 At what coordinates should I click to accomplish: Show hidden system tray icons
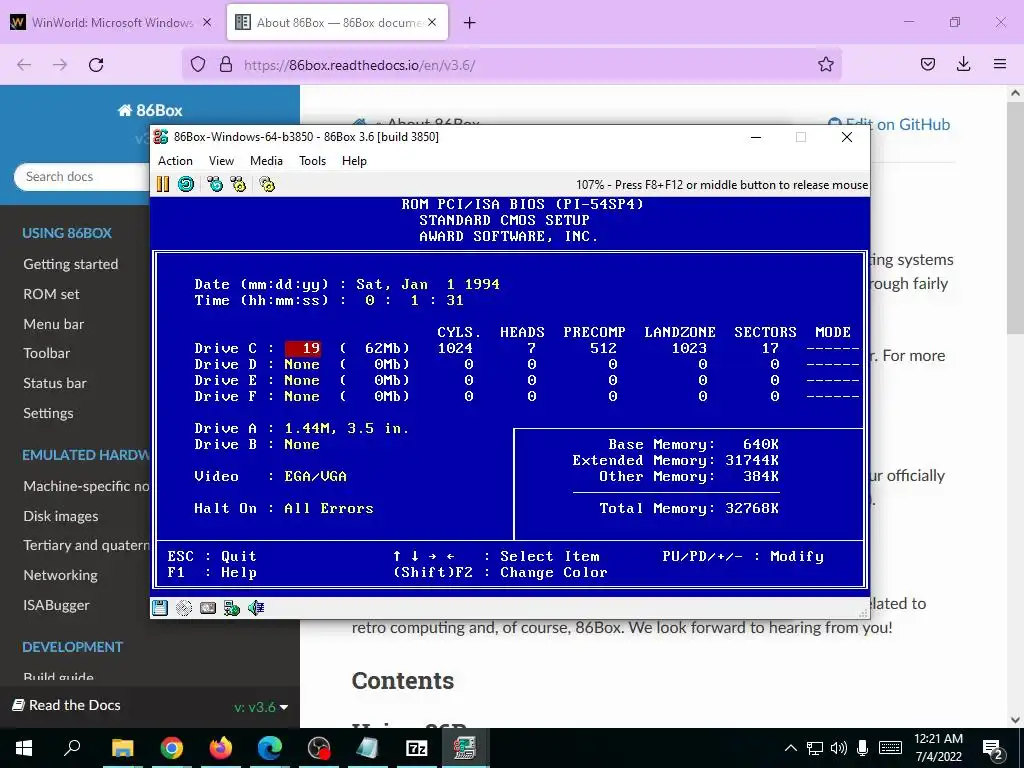click(790, 748)
